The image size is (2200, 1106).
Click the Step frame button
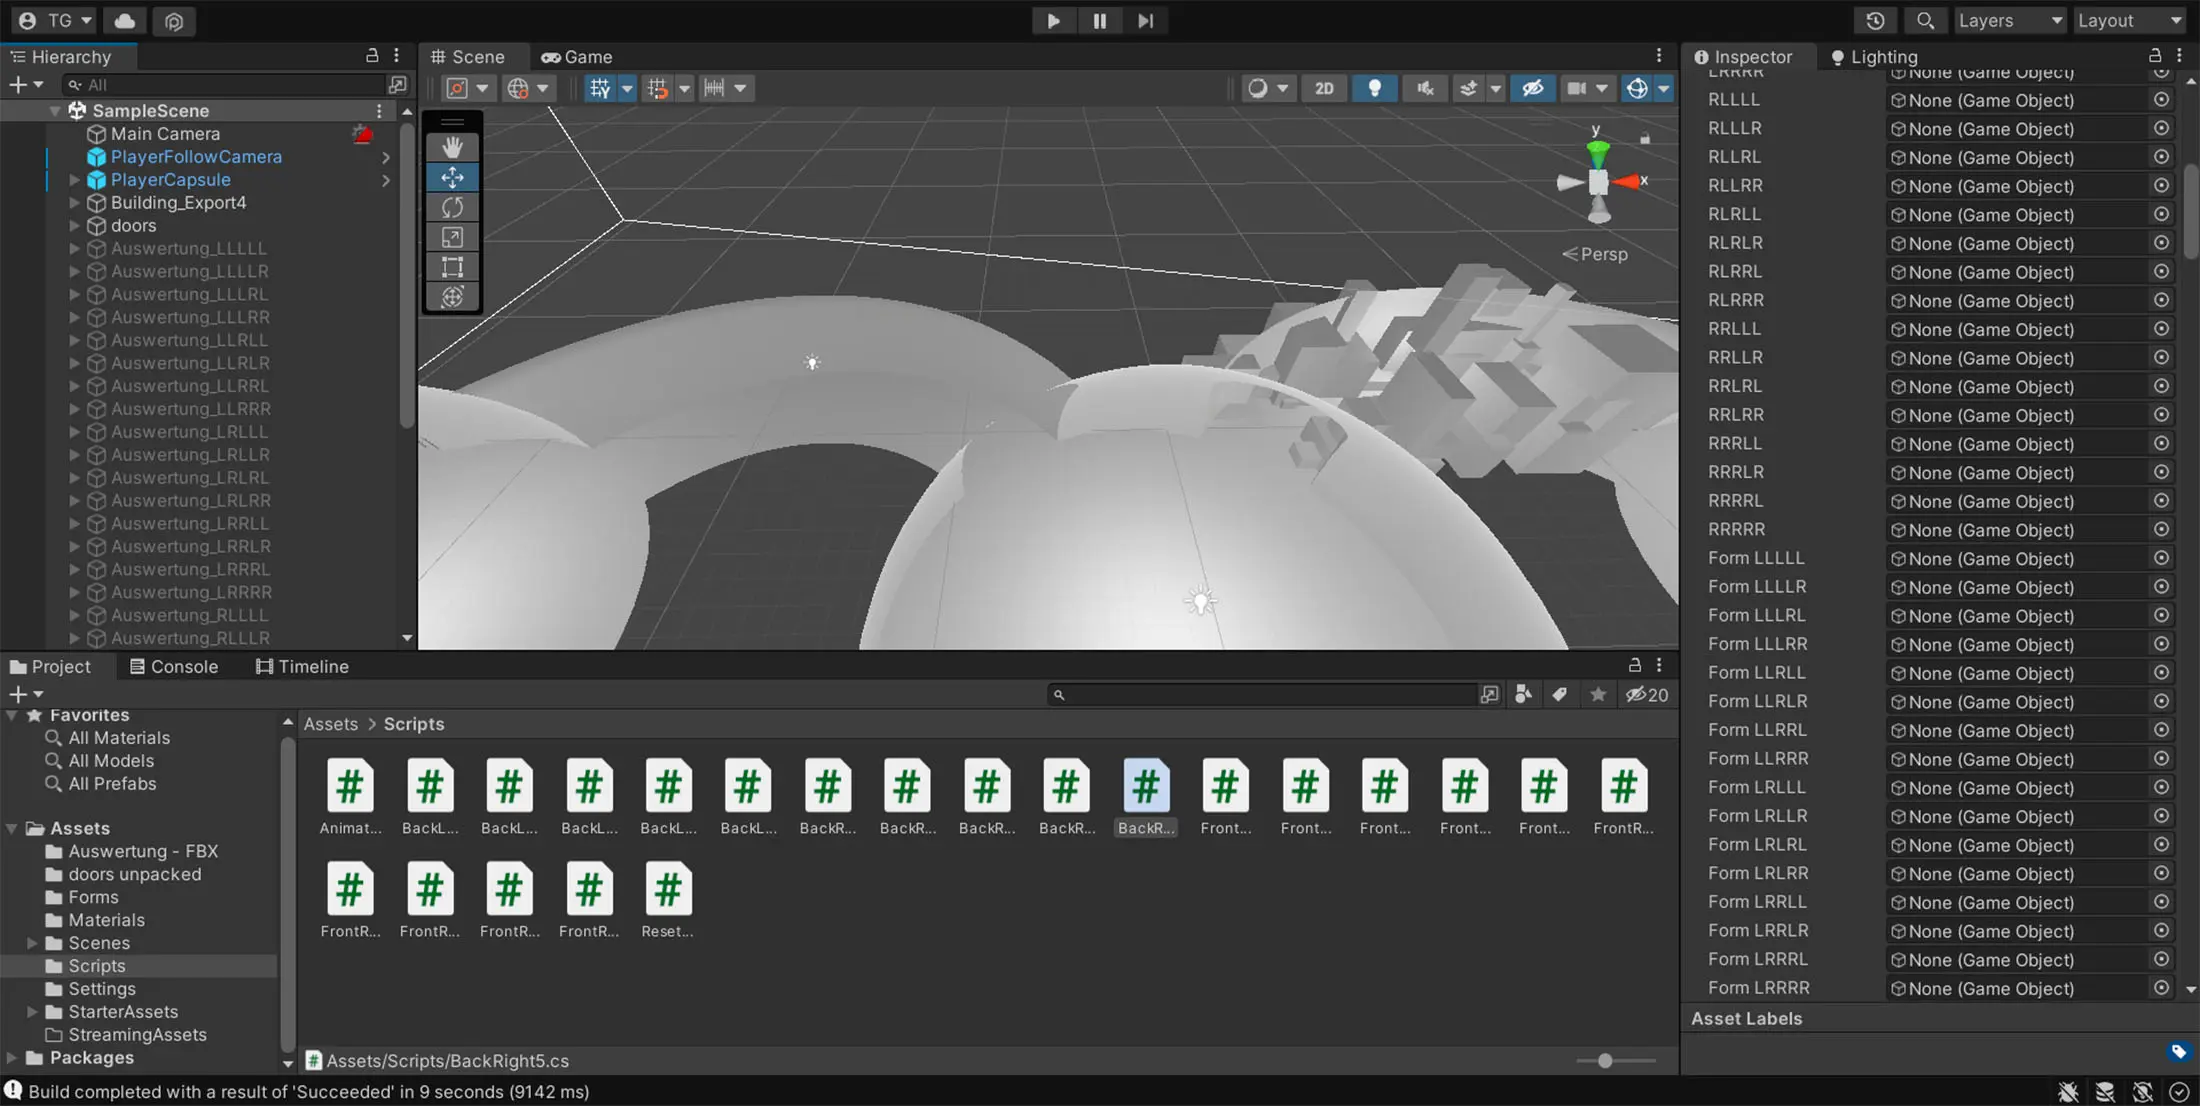coord(1145,21)
